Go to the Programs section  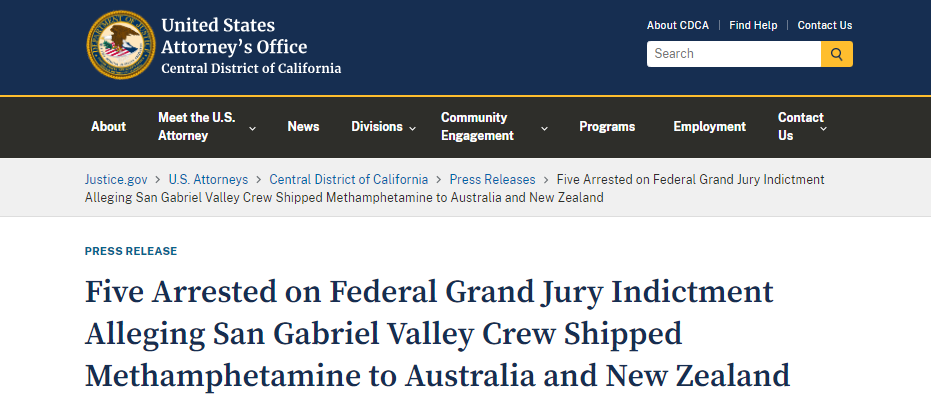pos(607,126)
